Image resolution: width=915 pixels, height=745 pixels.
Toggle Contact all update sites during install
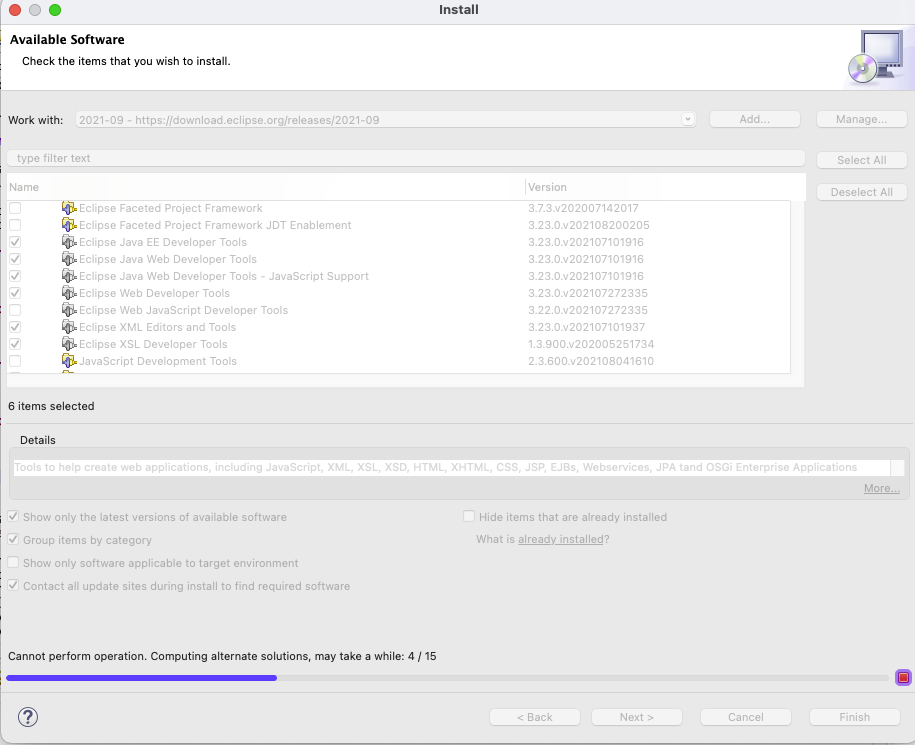click(x=13, y=585)
